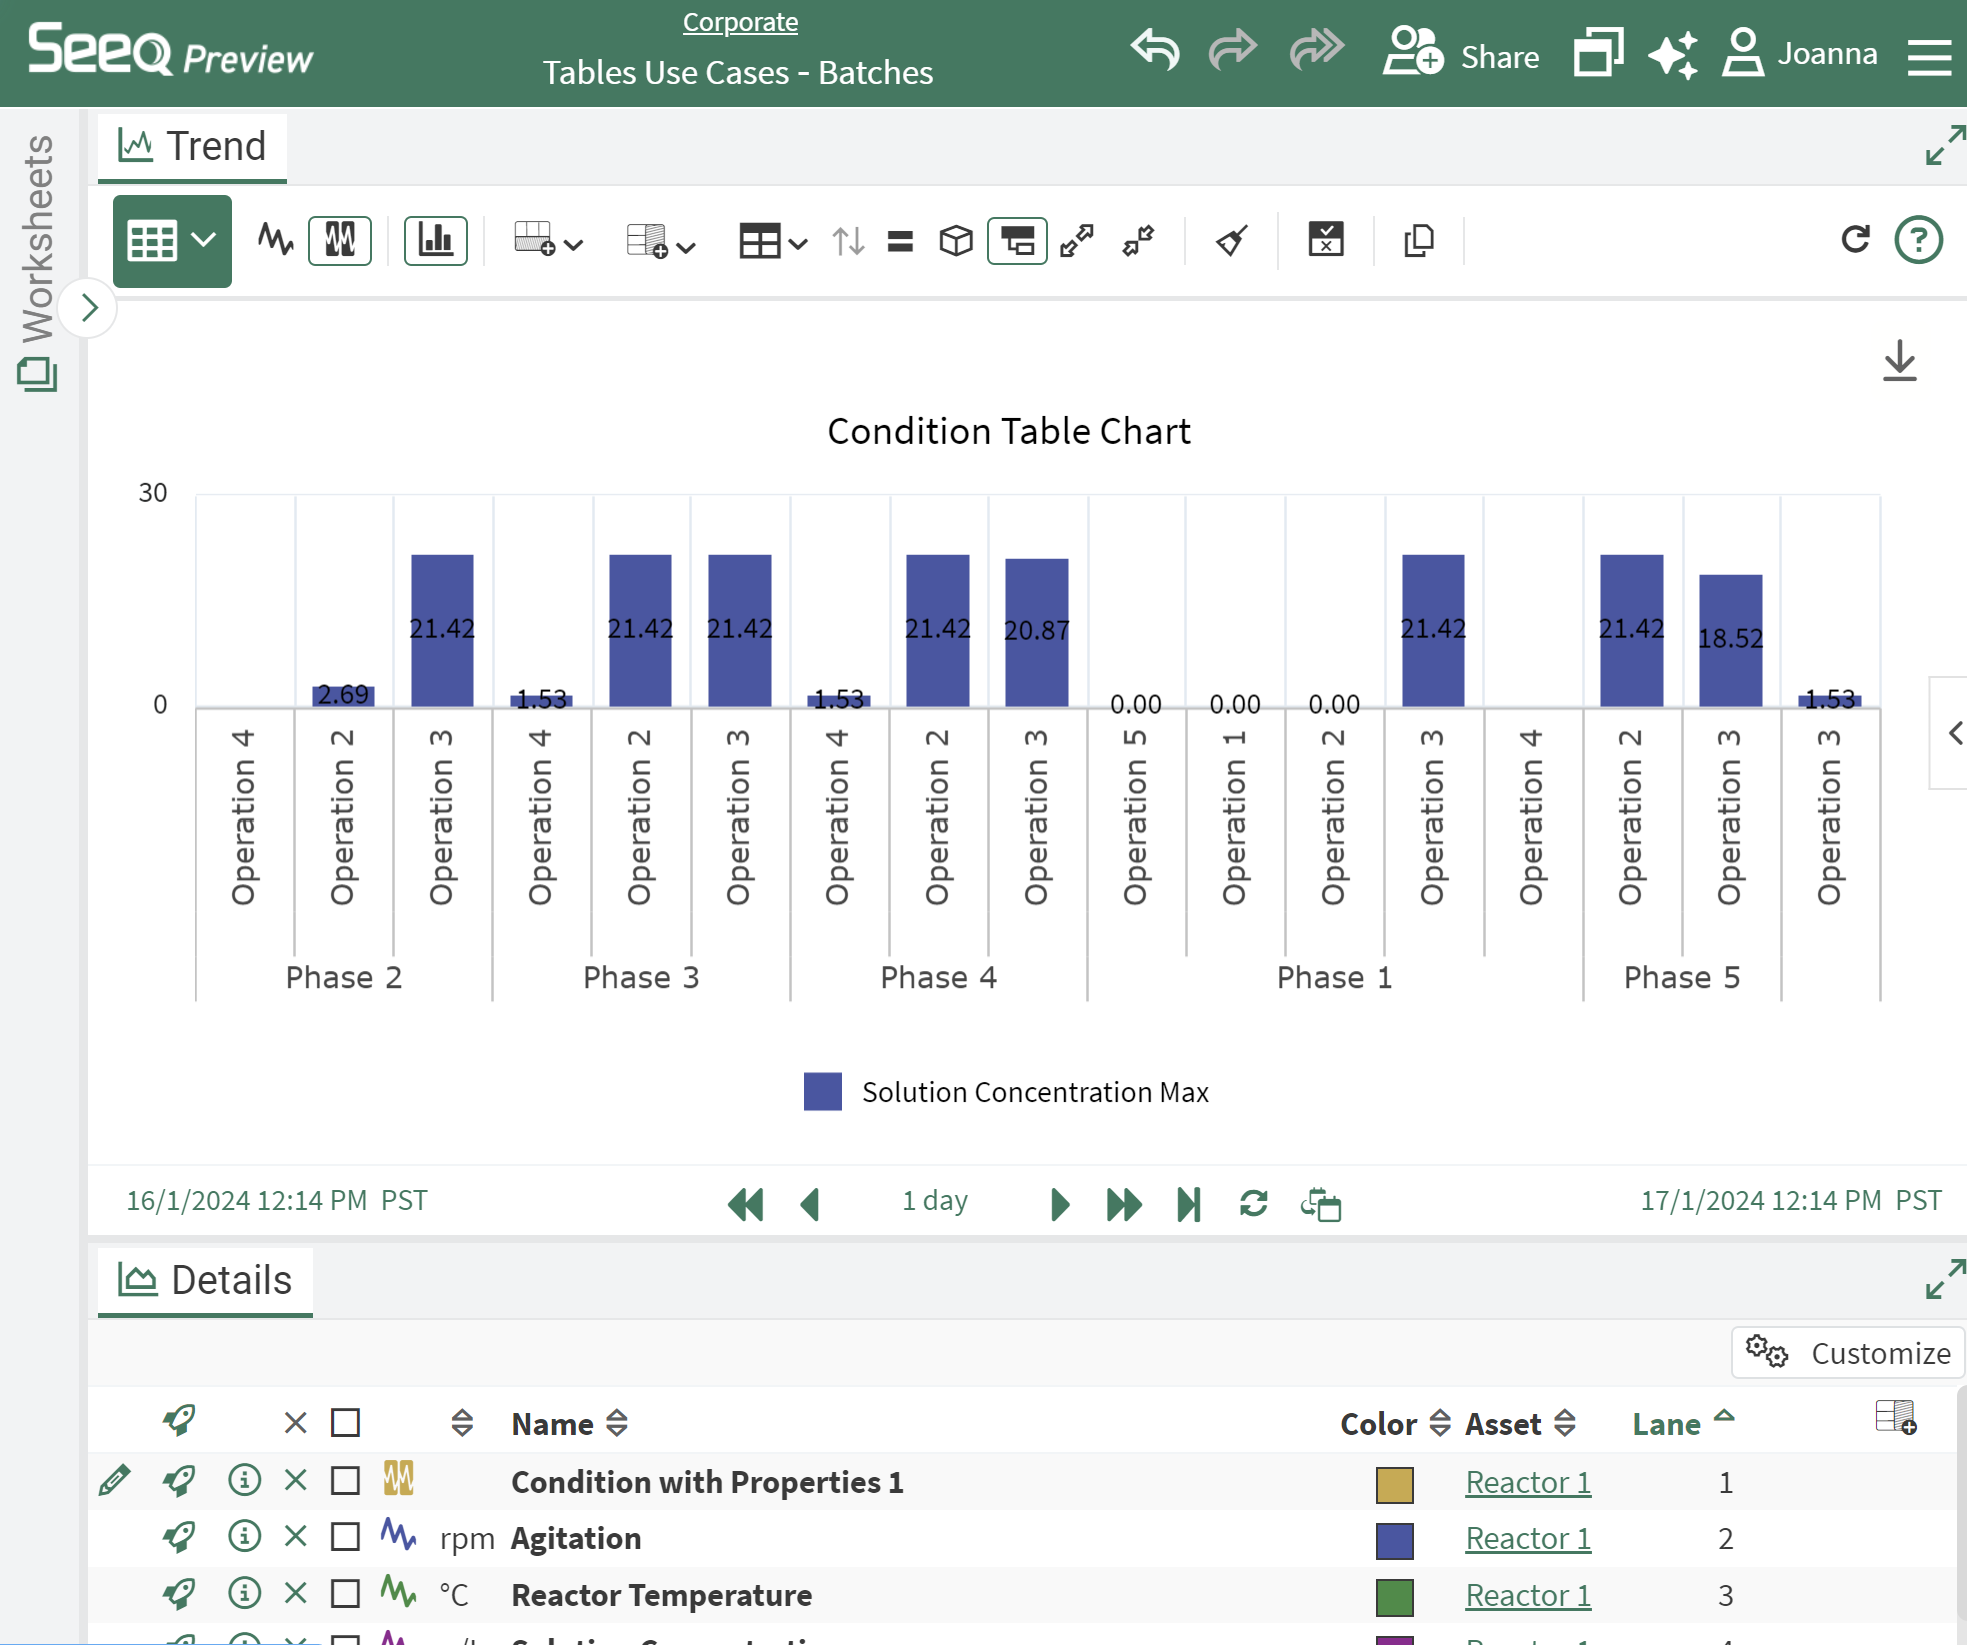Click the collapse arrows toolbar icon
The width and height of the screenshot is (1967, 1645).
pyautogui.click(x=1138, y=241)
